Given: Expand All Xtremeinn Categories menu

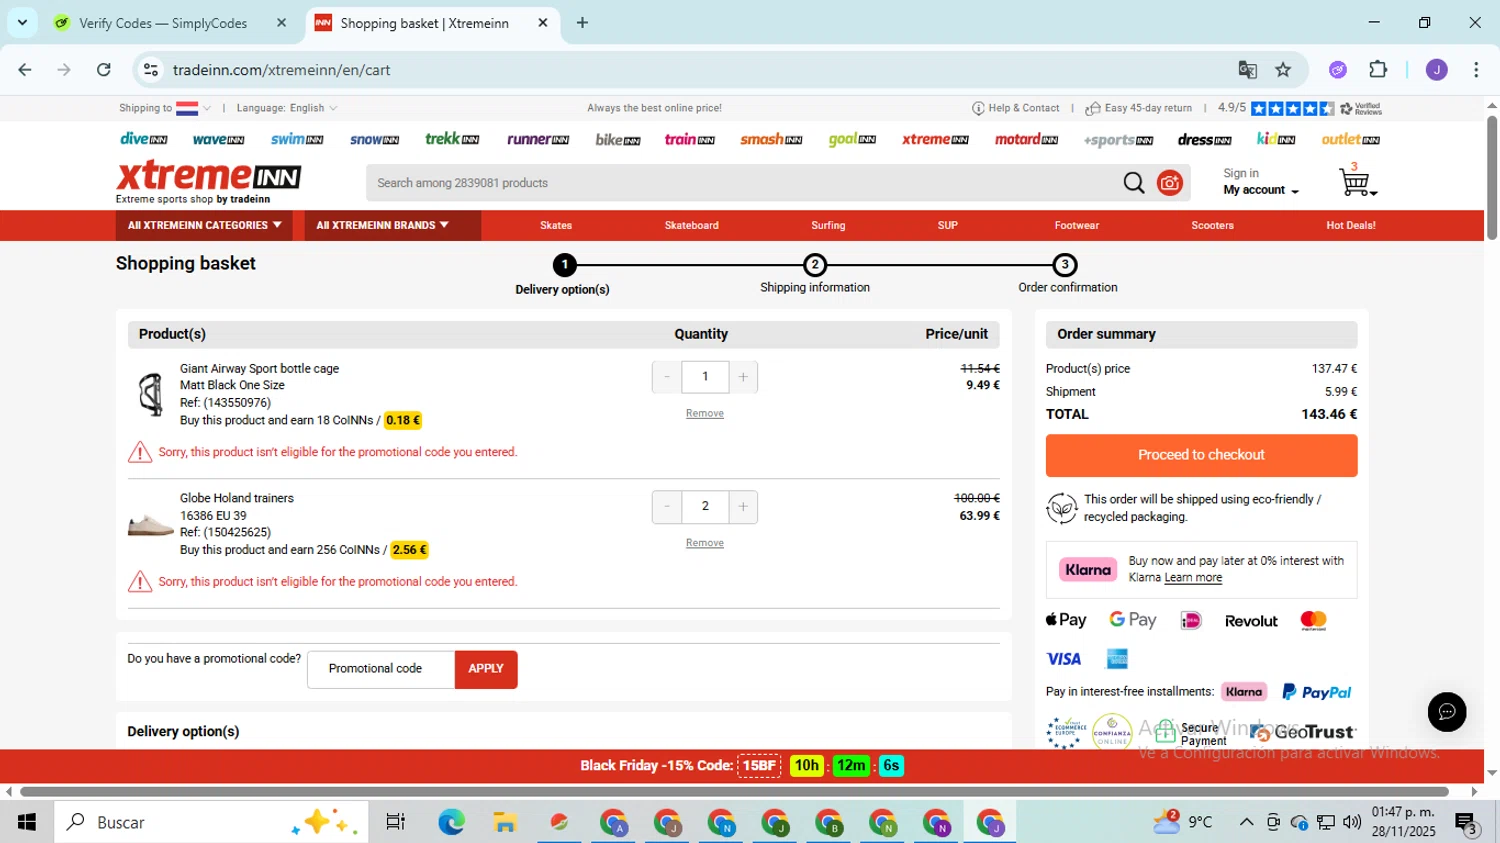Looking at the screenshot, I should pyautogui.click(x=204, y=225).
